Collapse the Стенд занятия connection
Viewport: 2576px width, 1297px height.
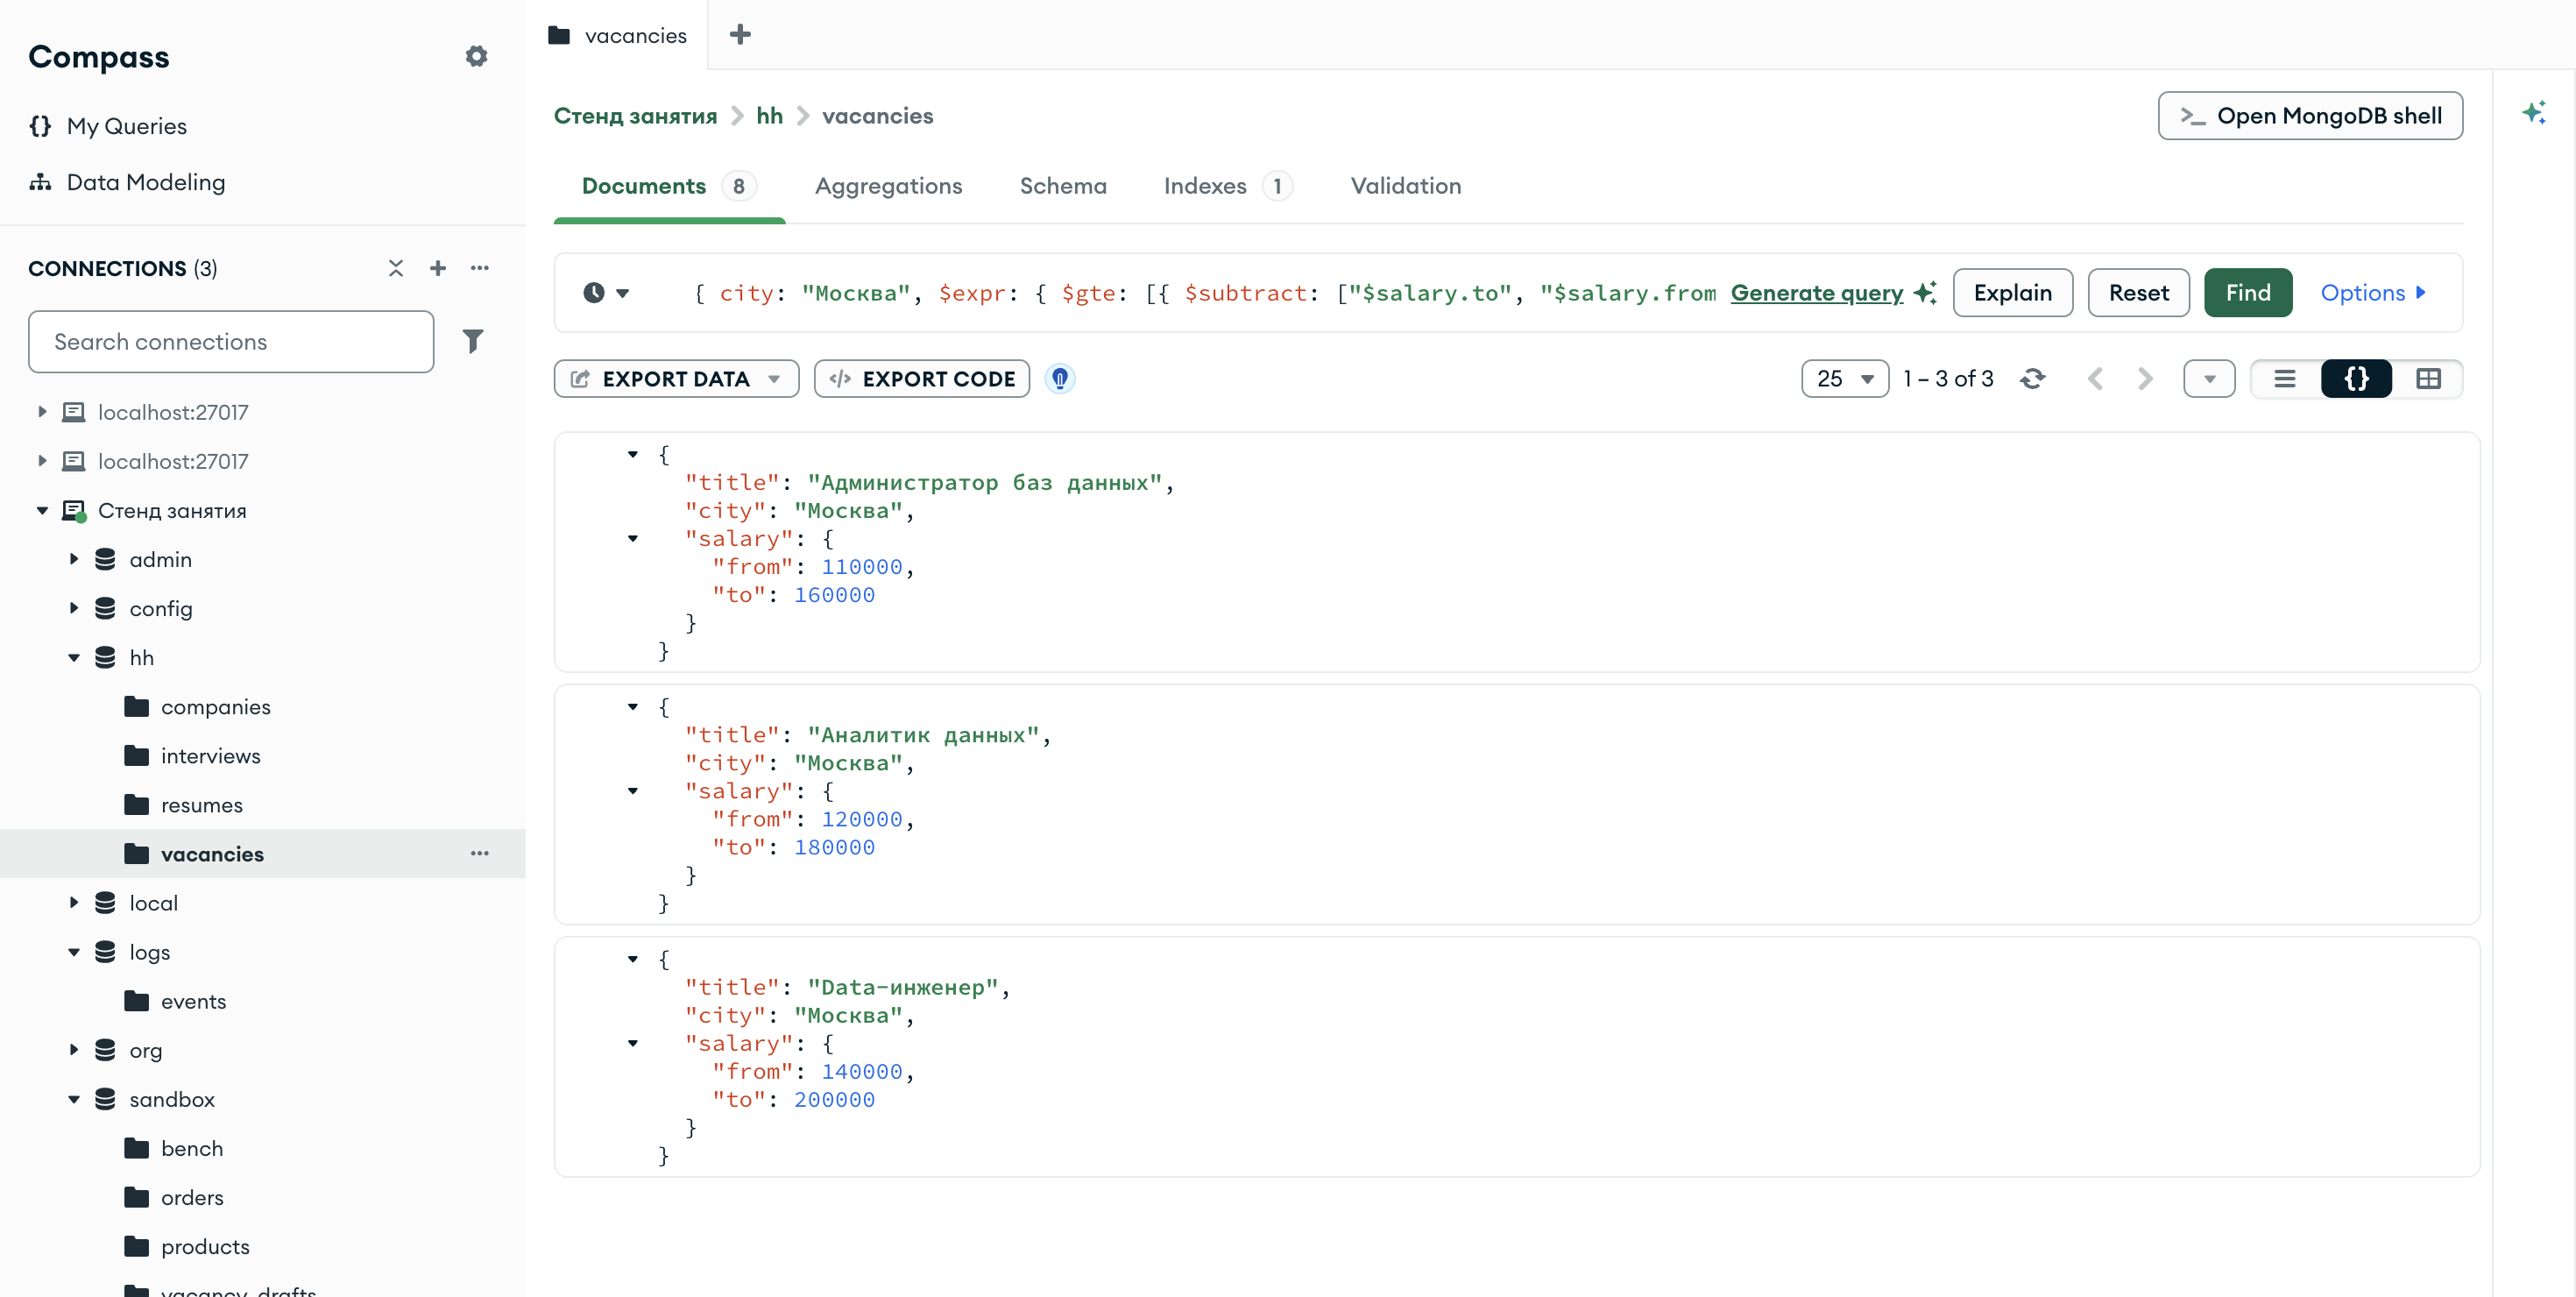(x=42, y=510)
